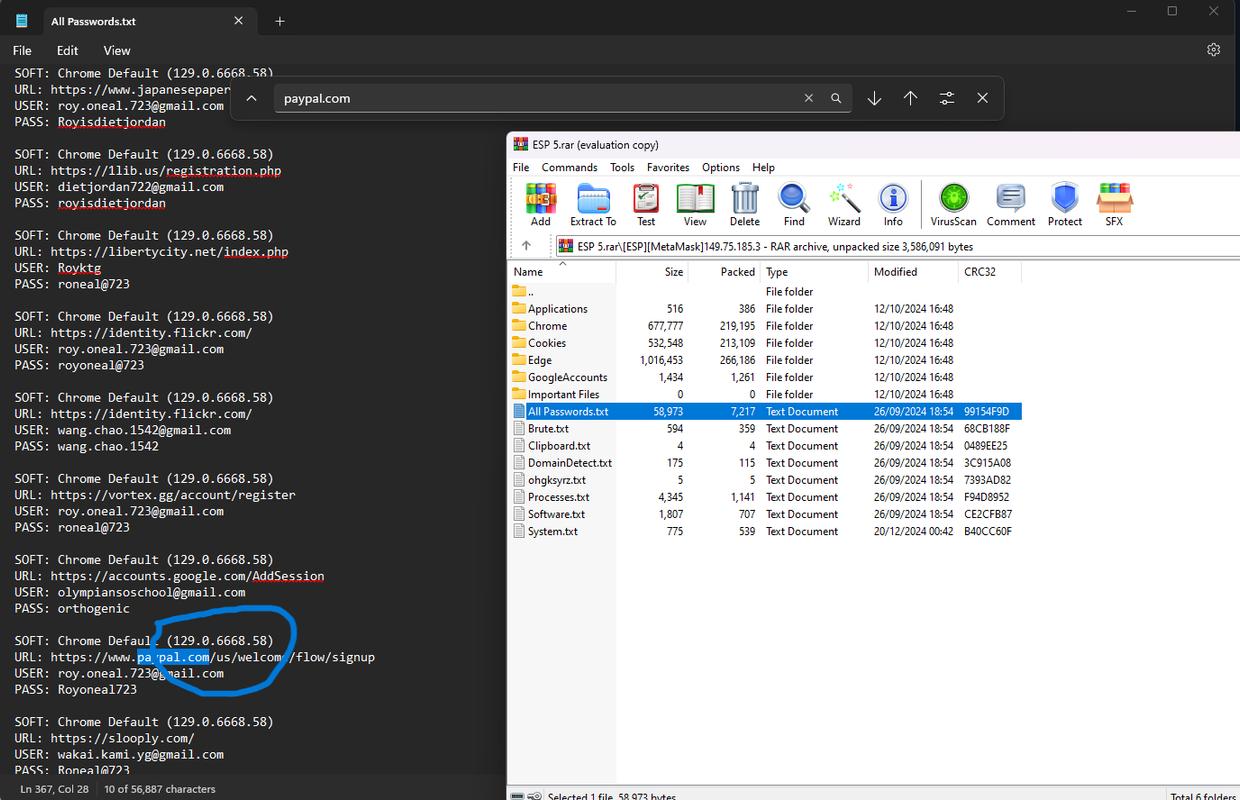
Task: Click the search magnifier in find bar
Action: point(836,98)
